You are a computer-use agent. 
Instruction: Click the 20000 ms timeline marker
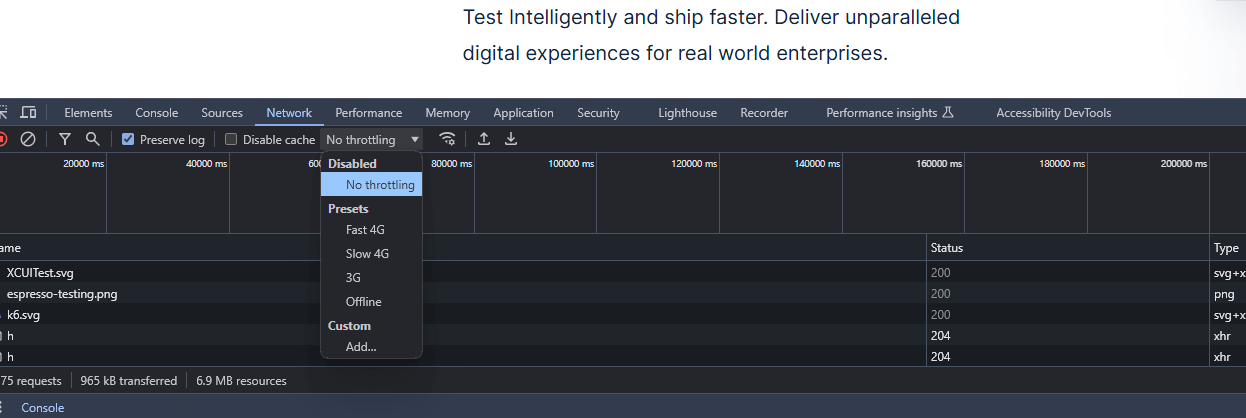click(83, 164)
